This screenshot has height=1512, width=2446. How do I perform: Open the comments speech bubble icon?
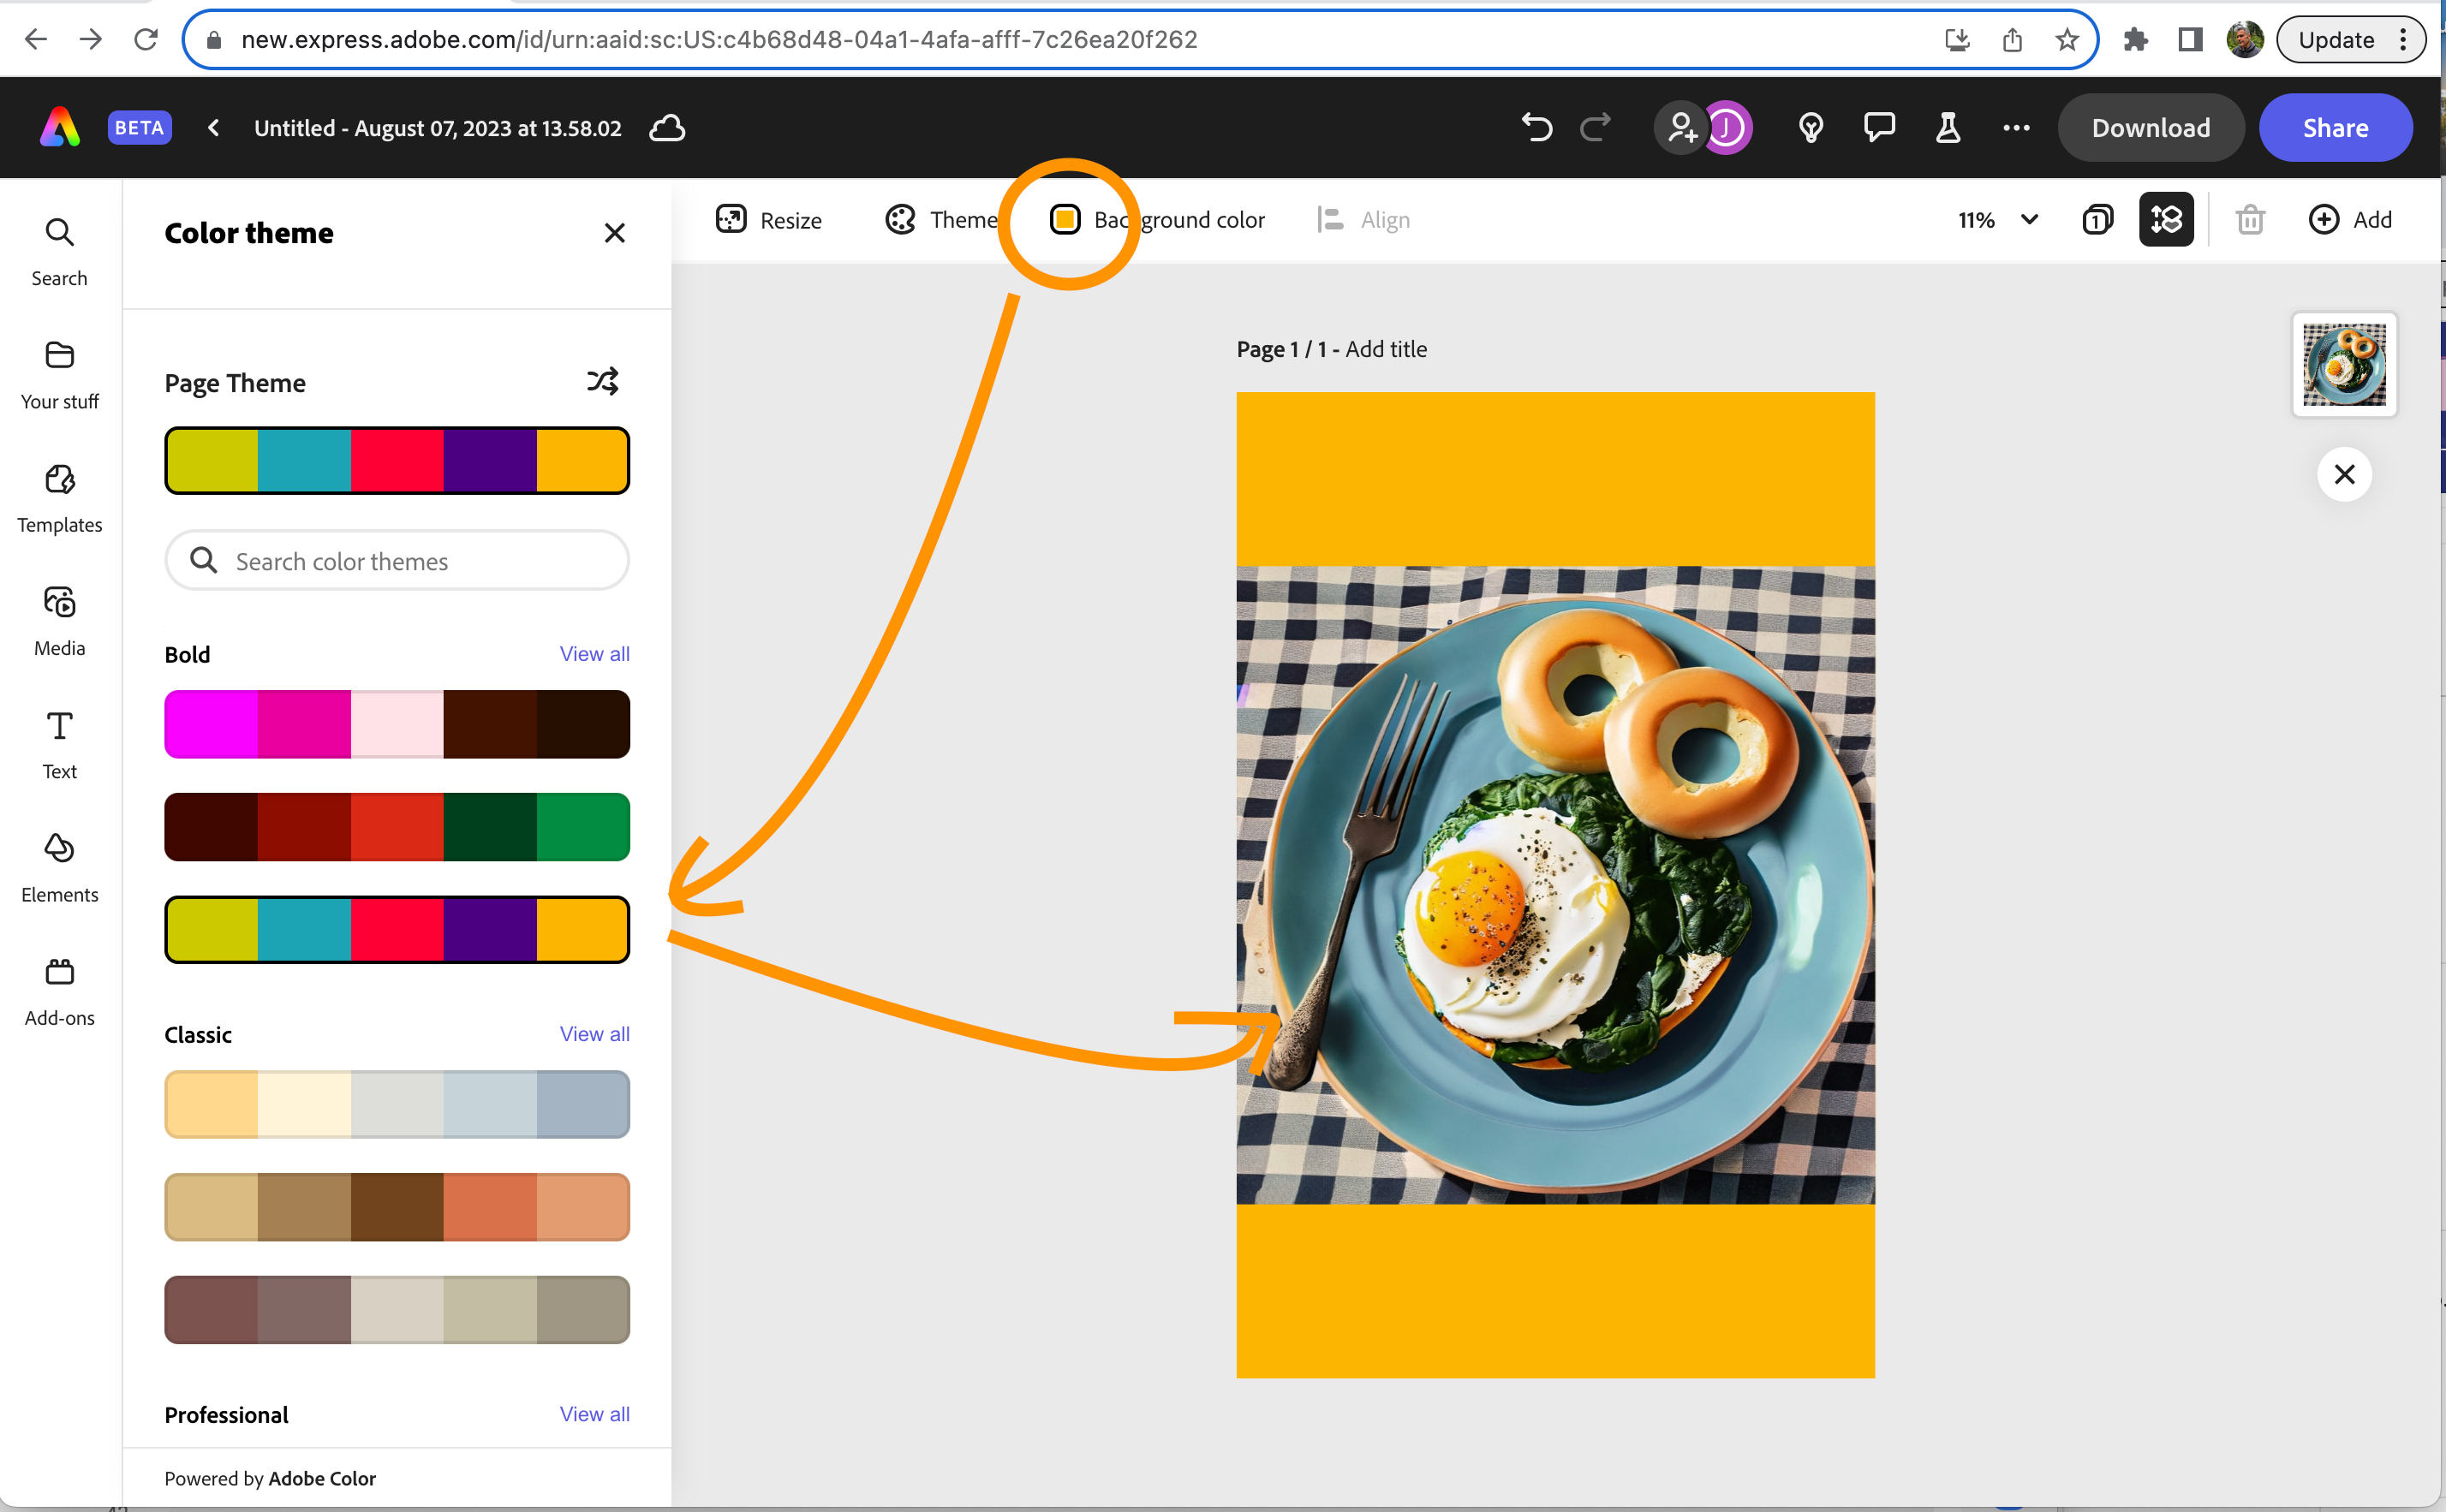click(1879, 128)
